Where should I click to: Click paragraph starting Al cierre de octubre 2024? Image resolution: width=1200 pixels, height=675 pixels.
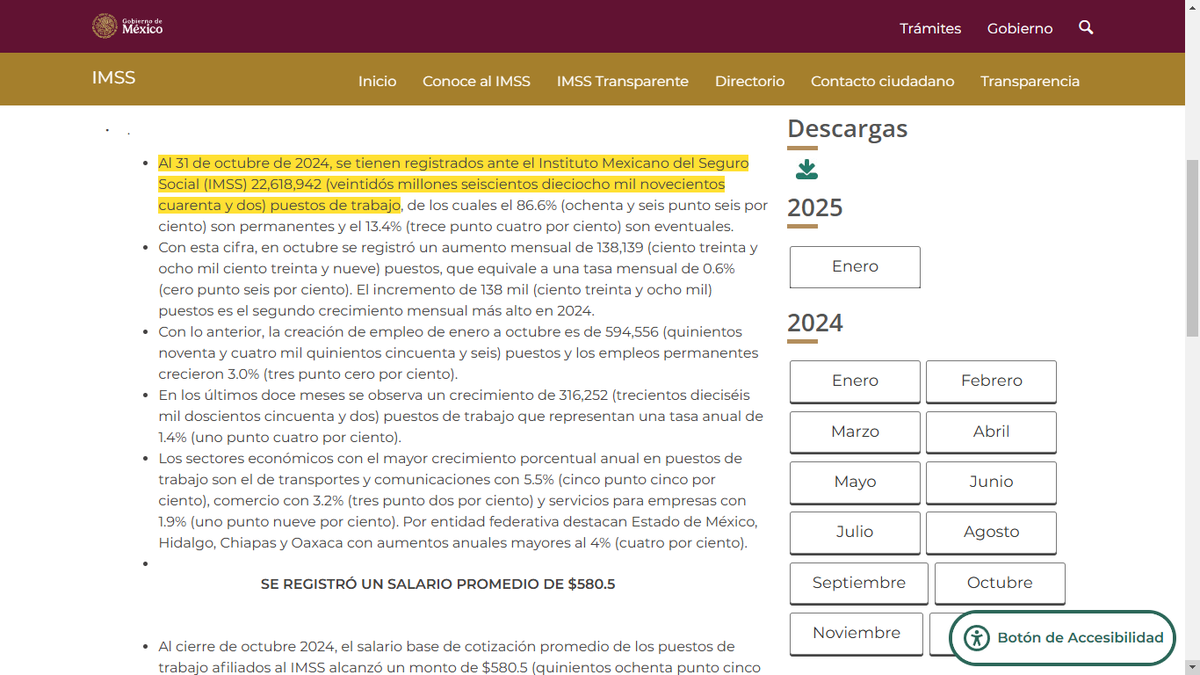(x=460, y=657)
